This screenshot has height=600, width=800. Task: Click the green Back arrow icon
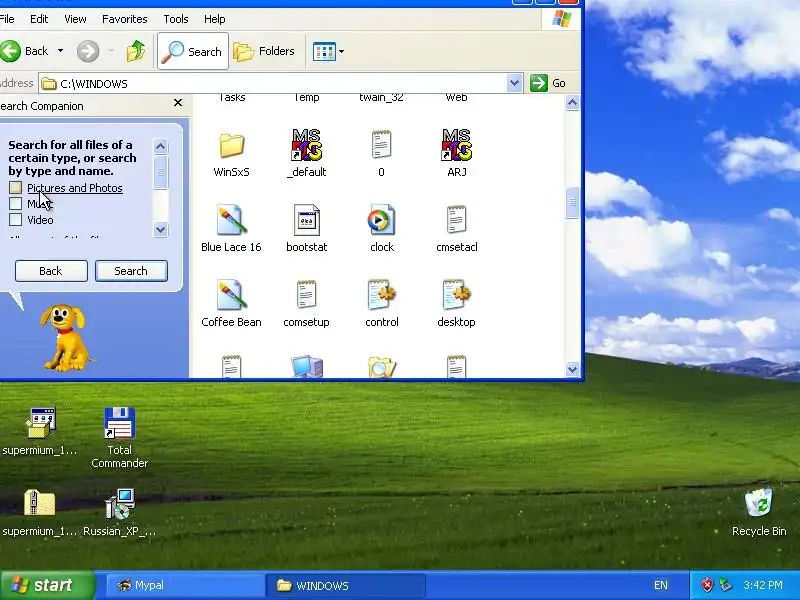pyautogui.click(x=10, y=51)
